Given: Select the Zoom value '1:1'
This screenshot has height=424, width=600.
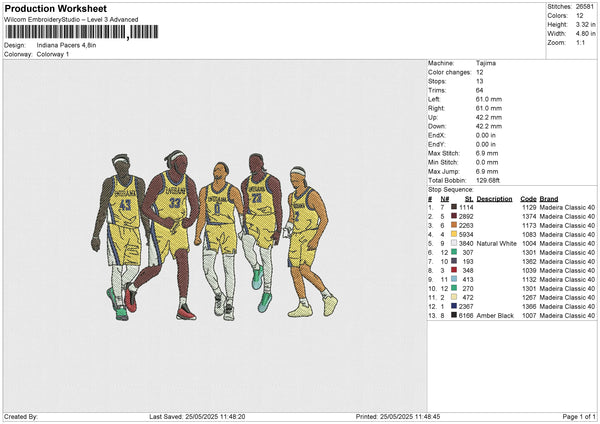Looking at the screenshot, I should [x=580, y=42].
